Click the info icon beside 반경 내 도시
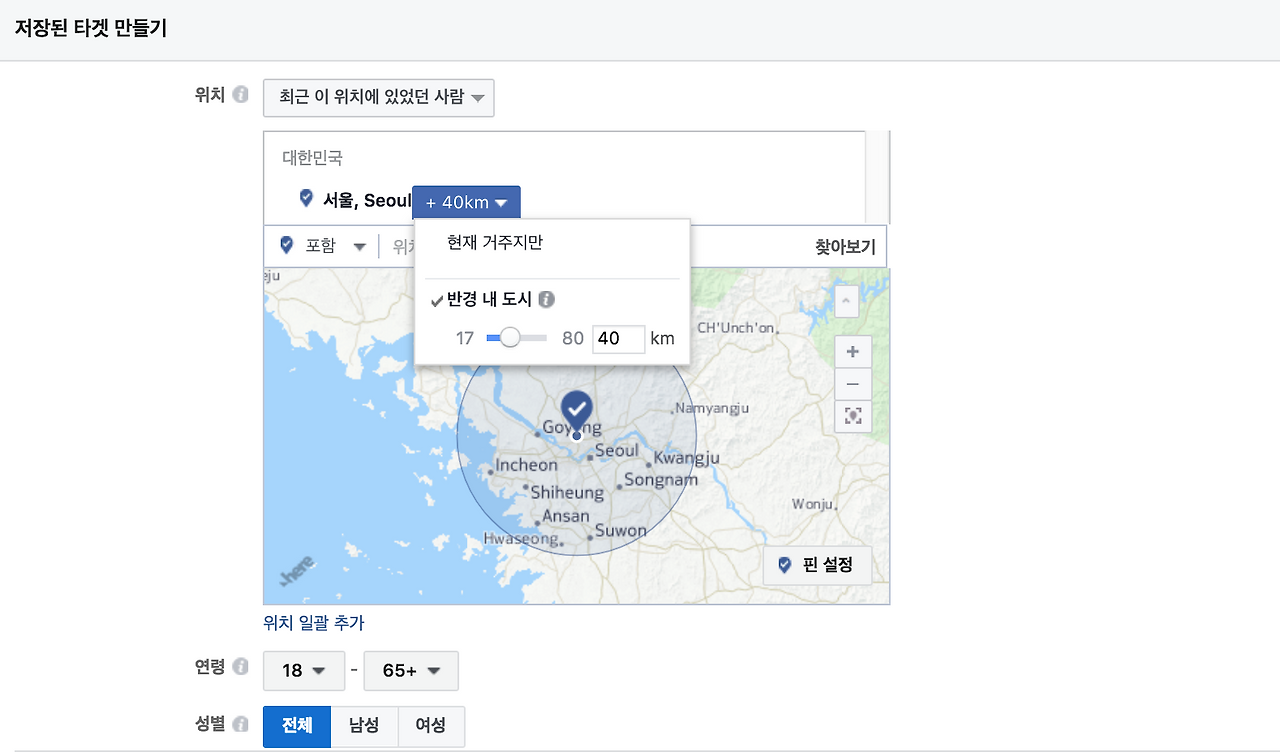This screenshot has width=1280, height=752. (x=546, y=298)
